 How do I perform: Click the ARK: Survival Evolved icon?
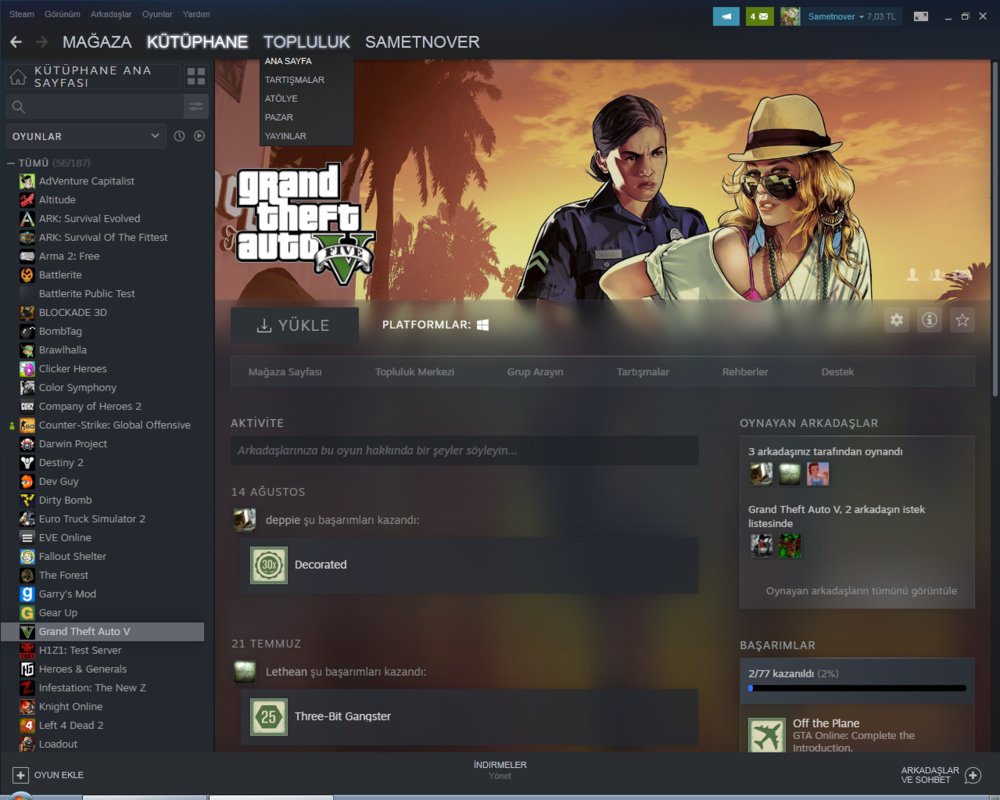coord(27,219)
